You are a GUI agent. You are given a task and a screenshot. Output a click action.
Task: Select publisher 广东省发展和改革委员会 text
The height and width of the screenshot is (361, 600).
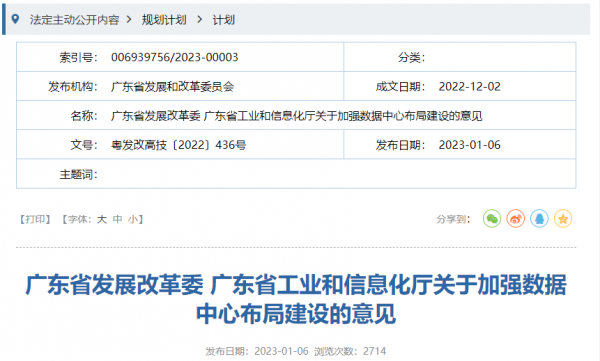coord(172,87)
